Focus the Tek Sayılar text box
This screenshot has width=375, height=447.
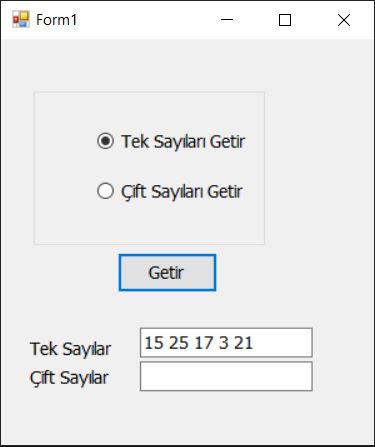pyautogui.click(x=226, y=343)
